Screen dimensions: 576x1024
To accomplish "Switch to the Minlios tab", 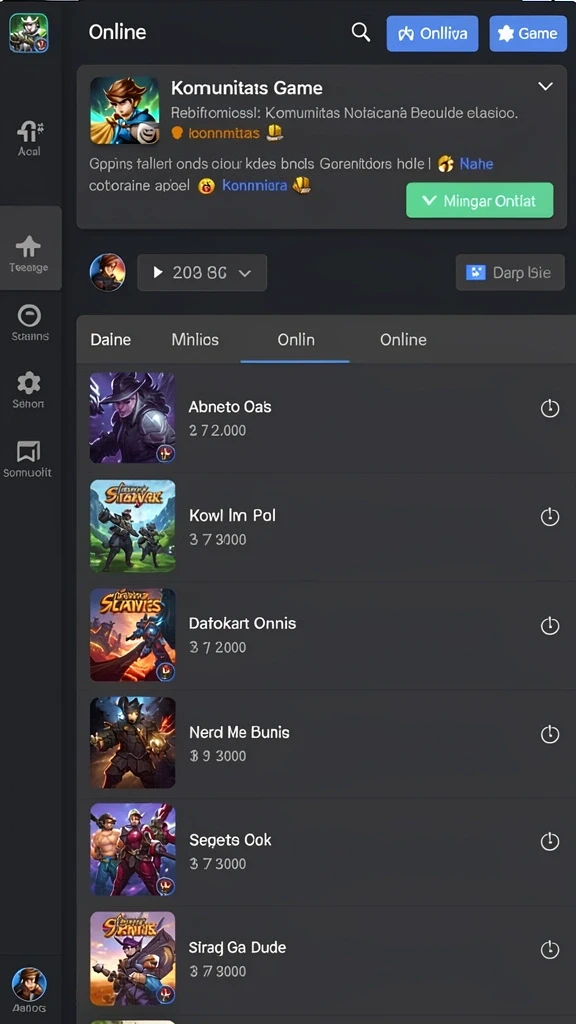I will (x=195, y=340).
